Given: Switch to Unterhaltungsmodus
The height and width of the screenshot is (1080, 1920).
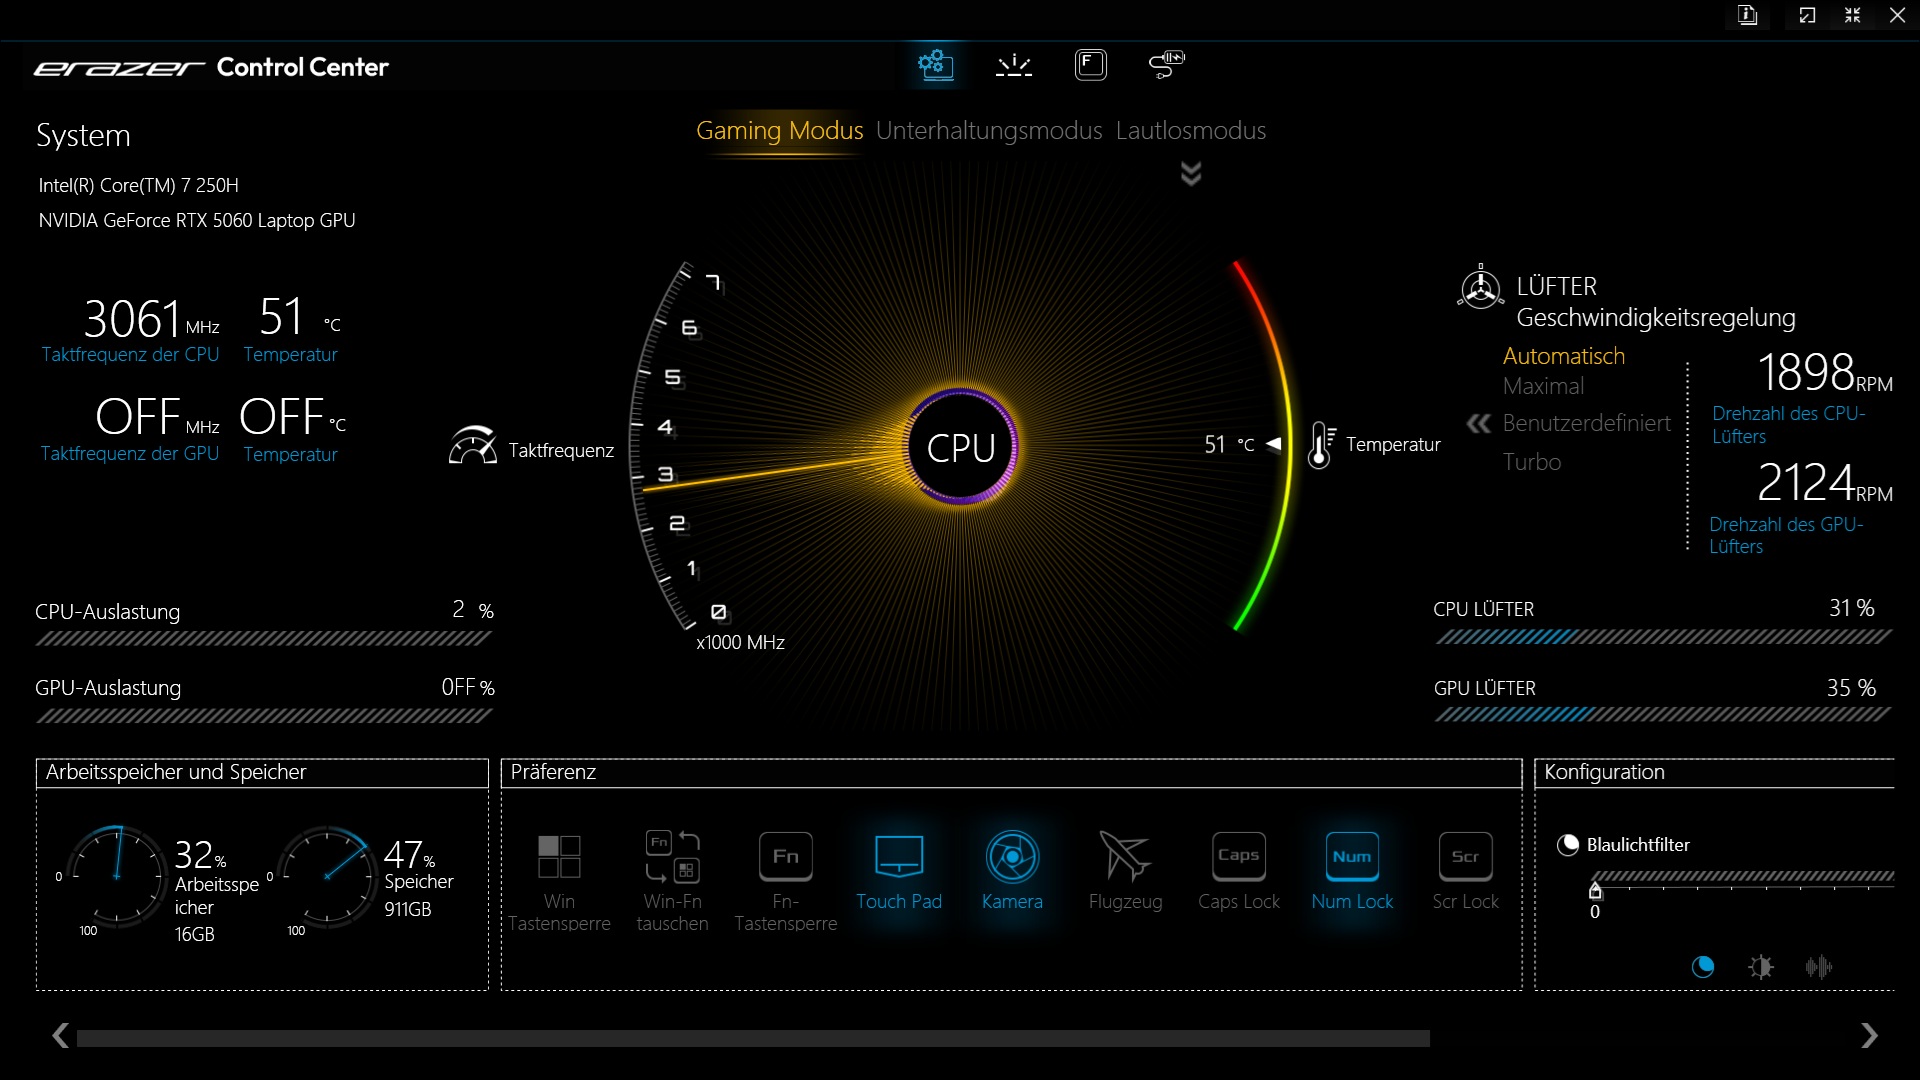Looking at the screenshot, I should (x=988, y=131).
